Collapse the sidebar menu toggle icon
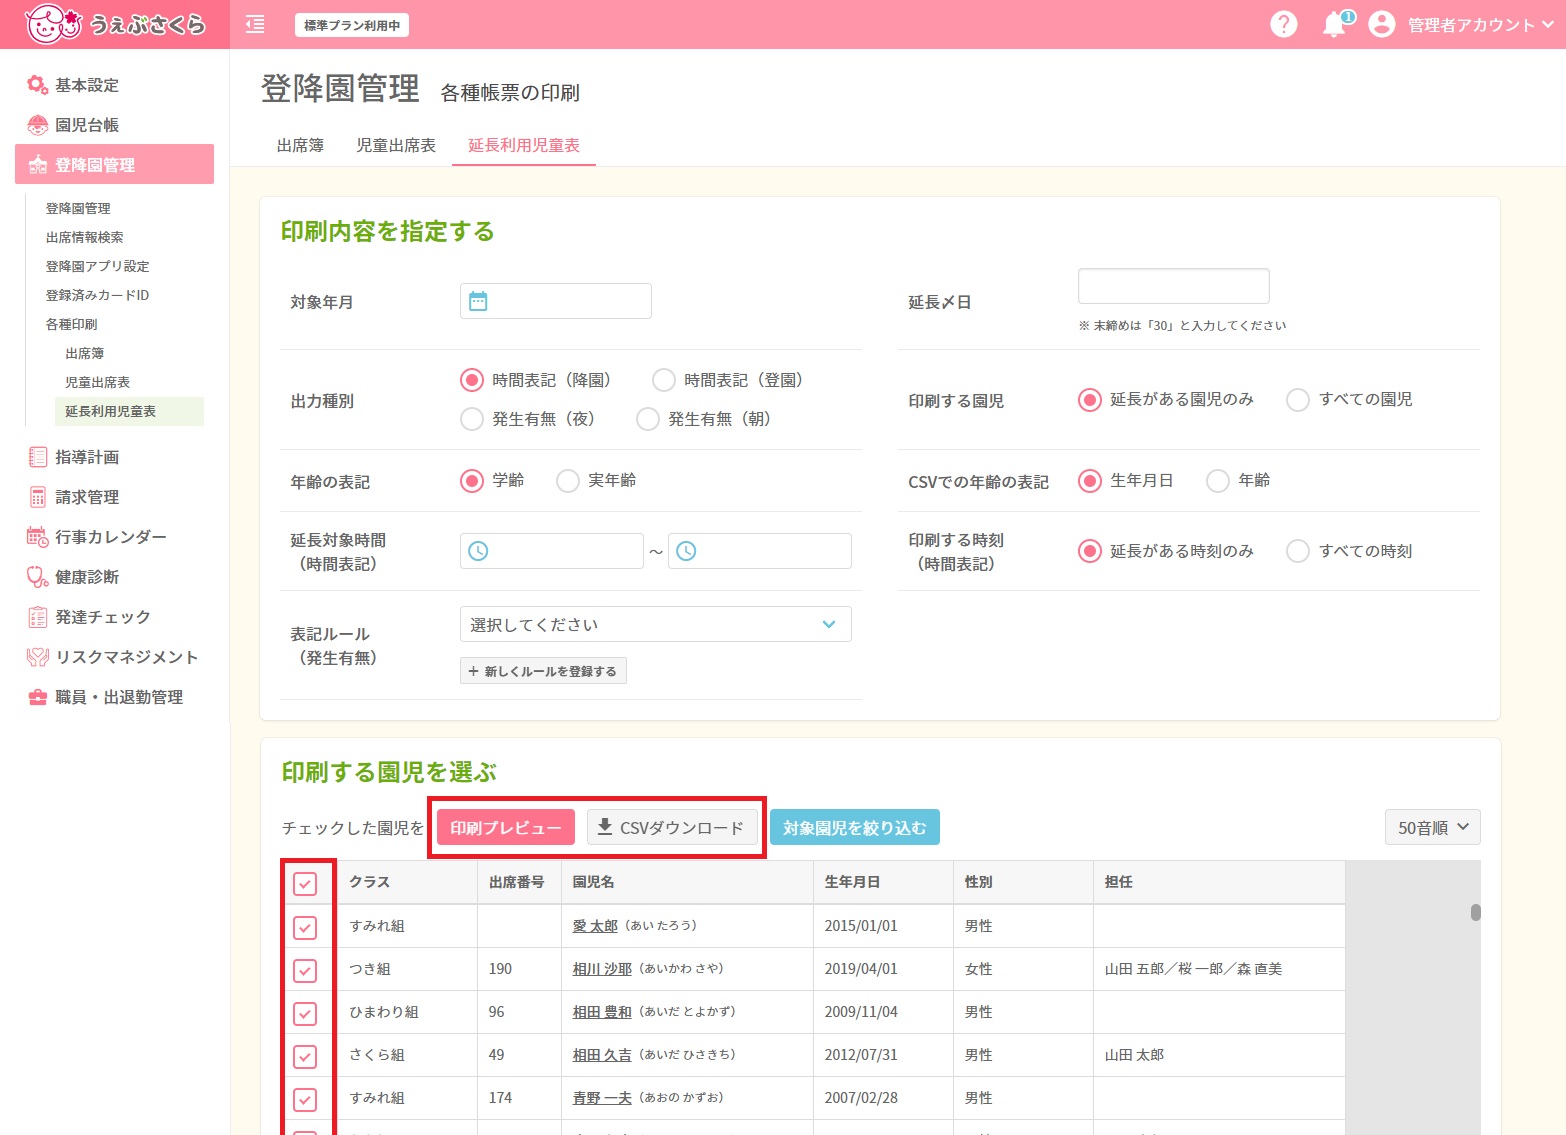 click(255, 25)
